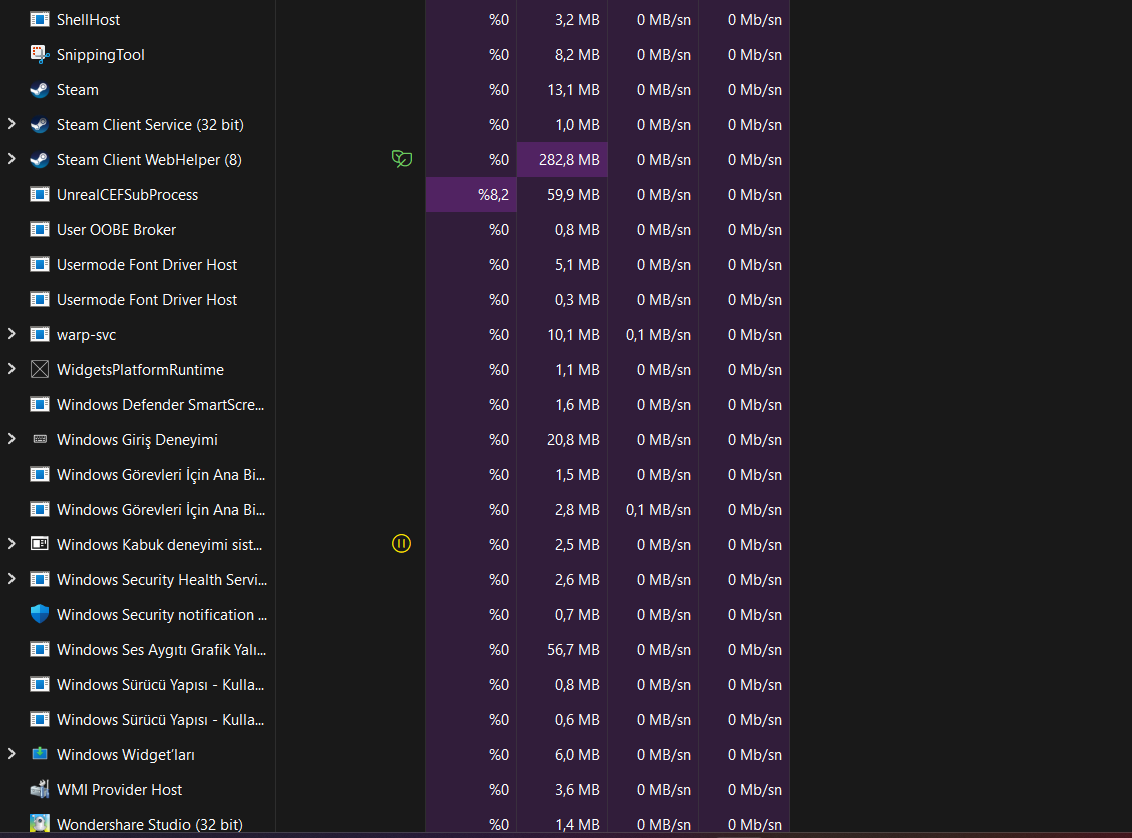Select the Windows Security notification name
The width and height of the screenshot is (1132, 838).
[x=162, y=615]
